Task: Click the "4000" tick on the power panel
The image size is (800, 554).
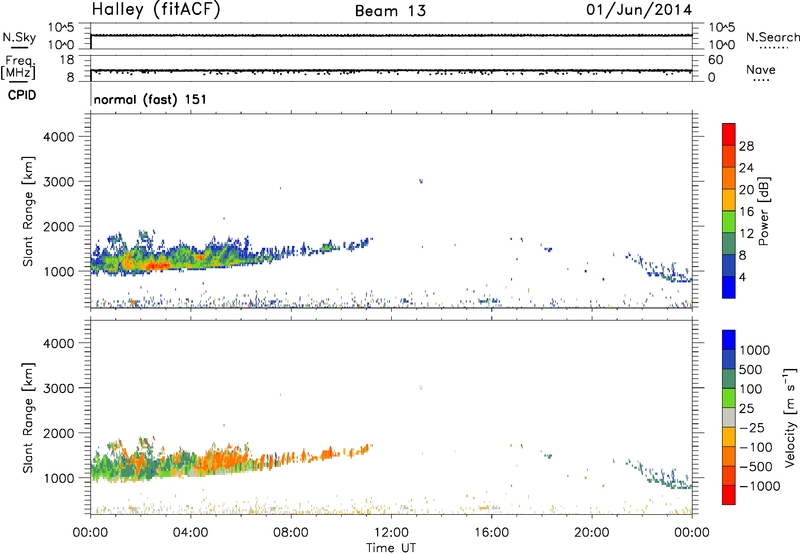Action: [x=59, y=137]
